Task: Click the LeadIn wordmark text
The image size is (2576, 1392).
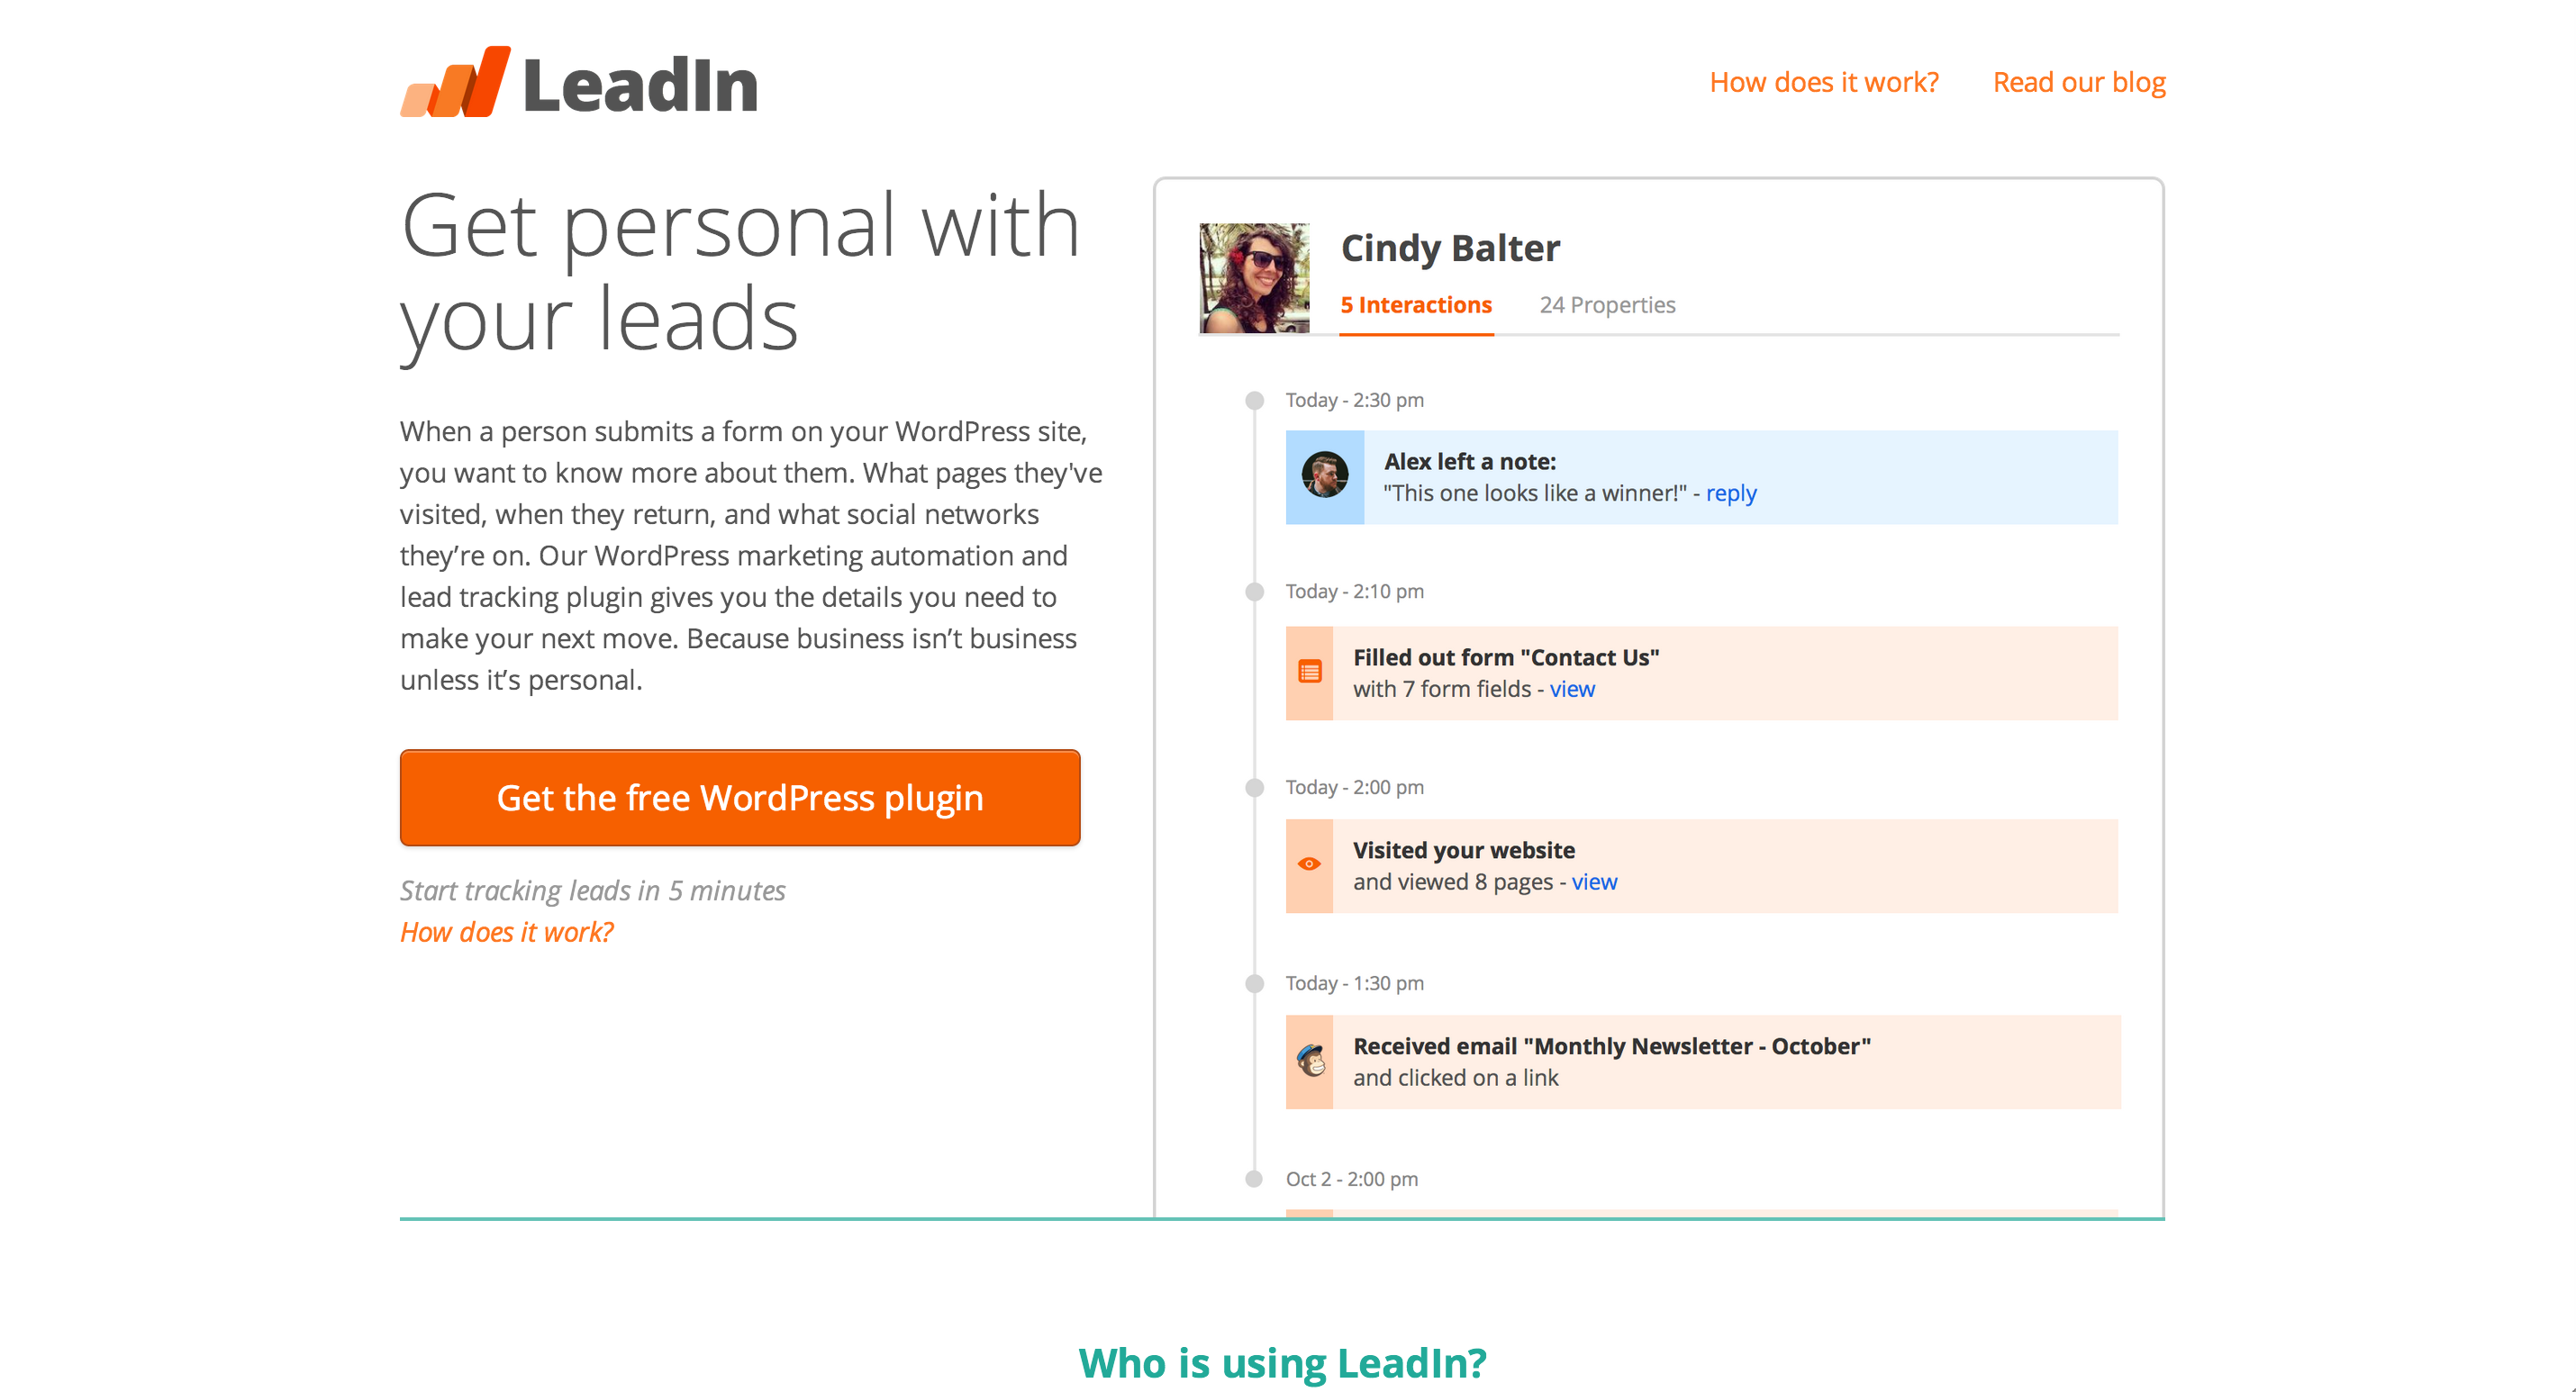Action: pyautogui.click(x=641, y=86)
